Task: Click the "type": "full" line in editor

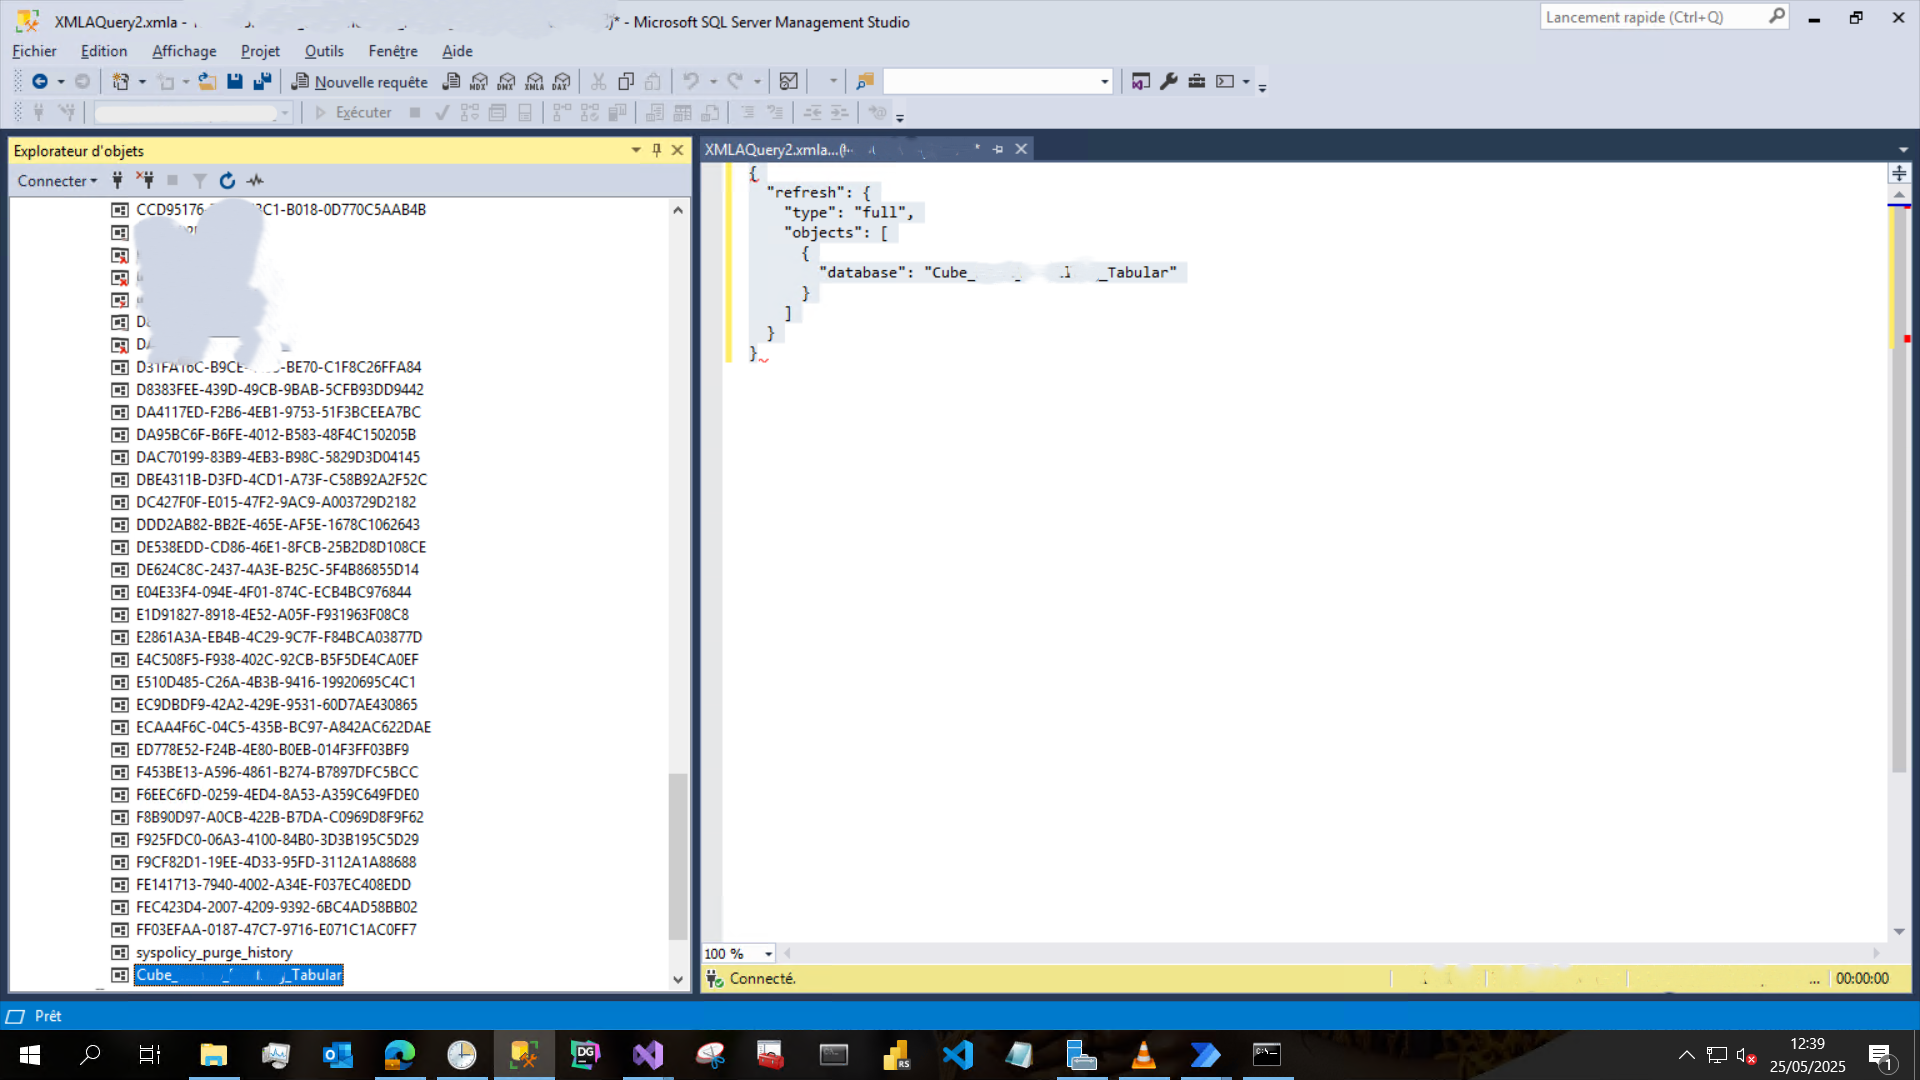Action: 848,213
